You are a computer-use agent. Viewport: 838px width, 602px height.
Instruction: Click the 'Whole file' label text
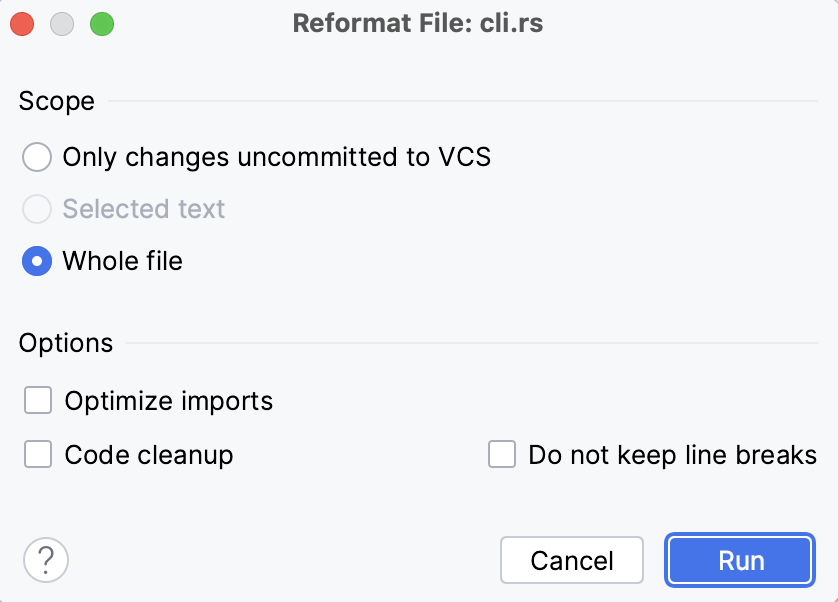(122, 261)
